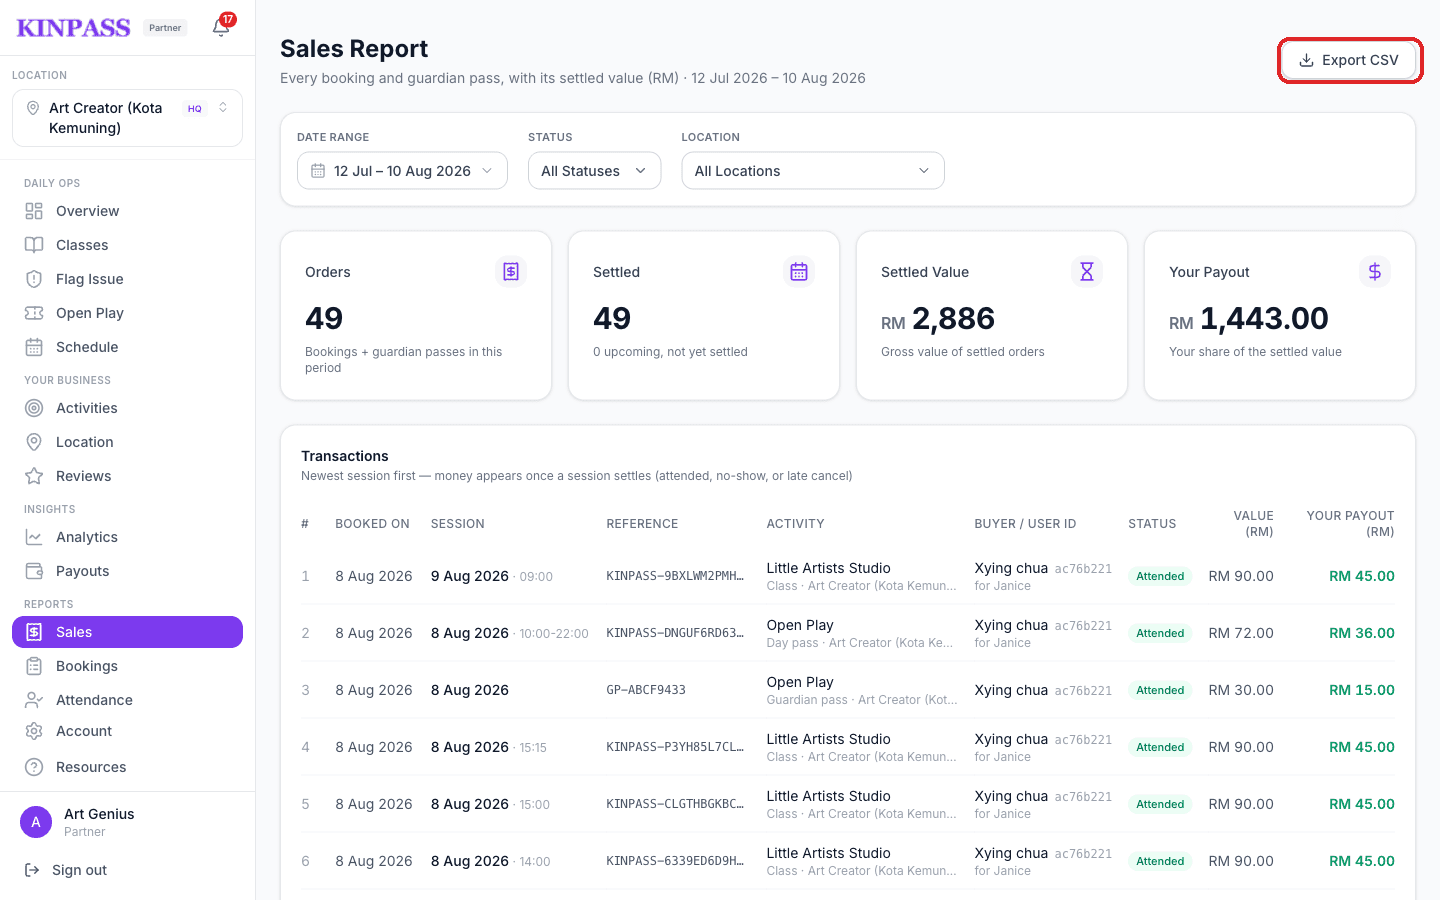Click session 8 Aug 2026 14:00
This screenshot has width=1440, height=900.
(491, 861)
